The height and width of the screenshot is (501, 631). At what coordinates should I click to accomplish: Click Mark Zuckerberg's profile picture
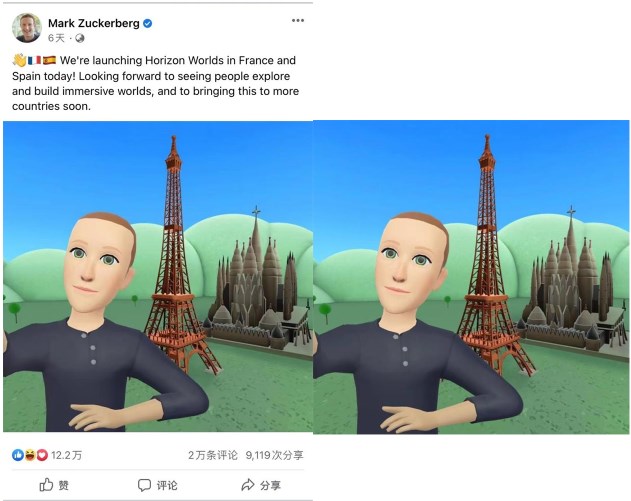point(27,28)
